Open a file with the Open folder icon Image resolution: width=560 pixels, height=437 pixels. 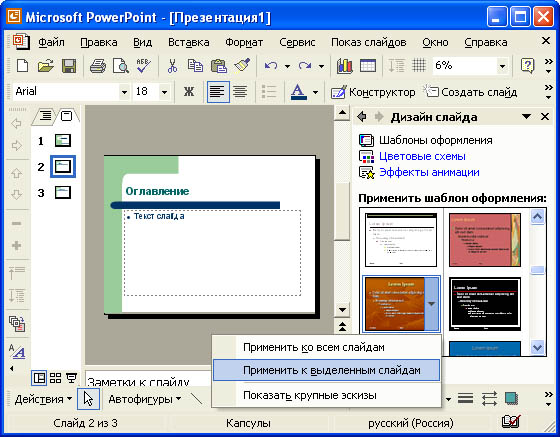click(x=45, y=66)
